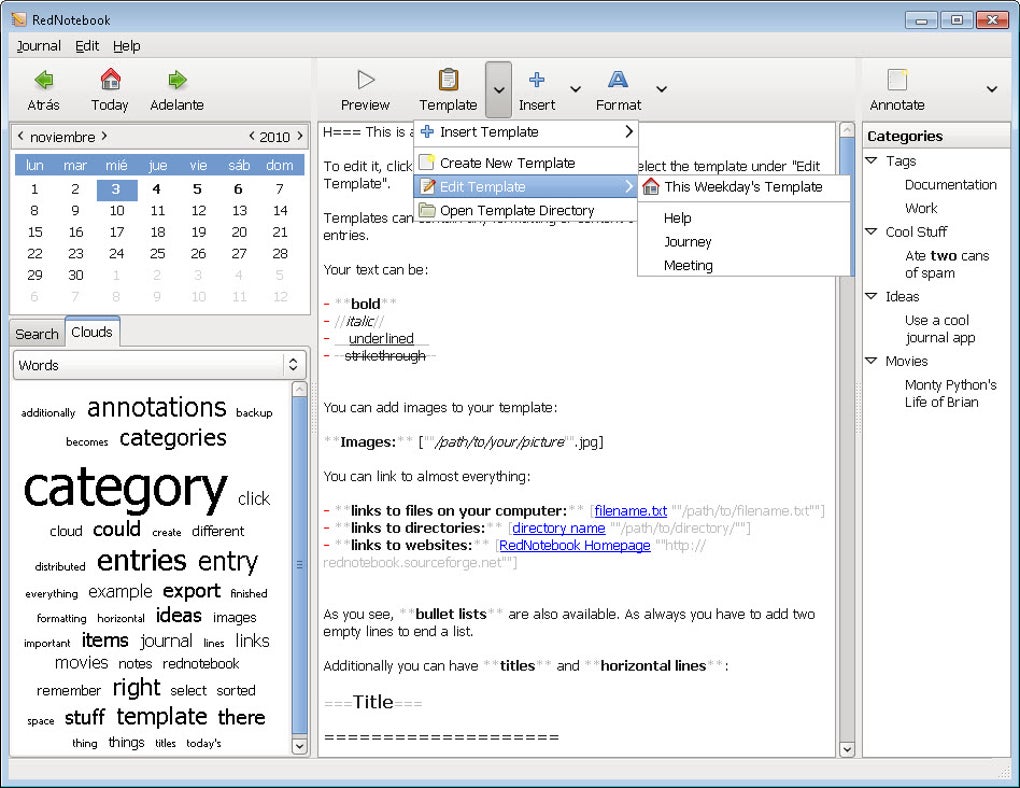Viewport: 1020px width, 788px height.
Task: Select day 14 on the calendar
Action: [x=280, y=211]
